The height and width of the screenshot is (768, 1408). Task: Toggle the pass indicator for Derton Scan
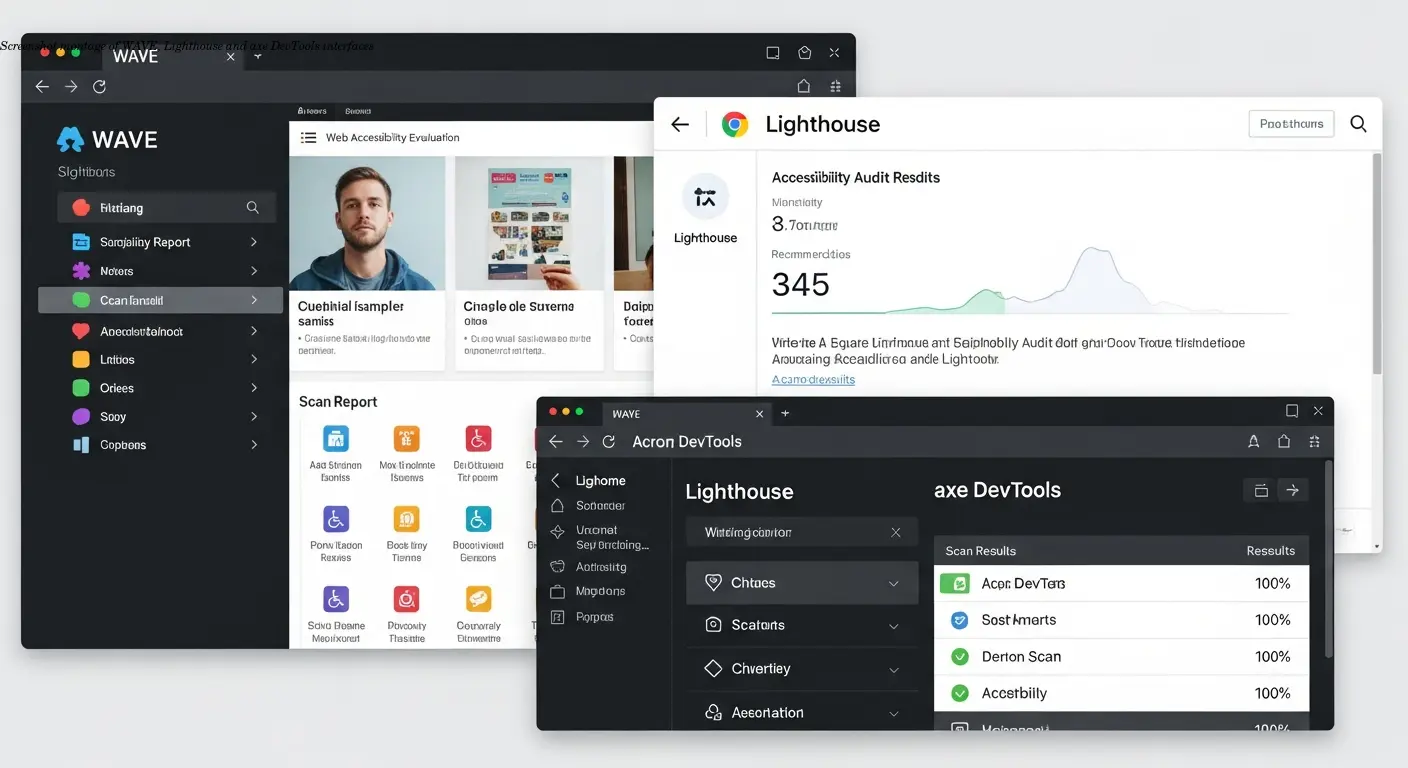[959, 656]
